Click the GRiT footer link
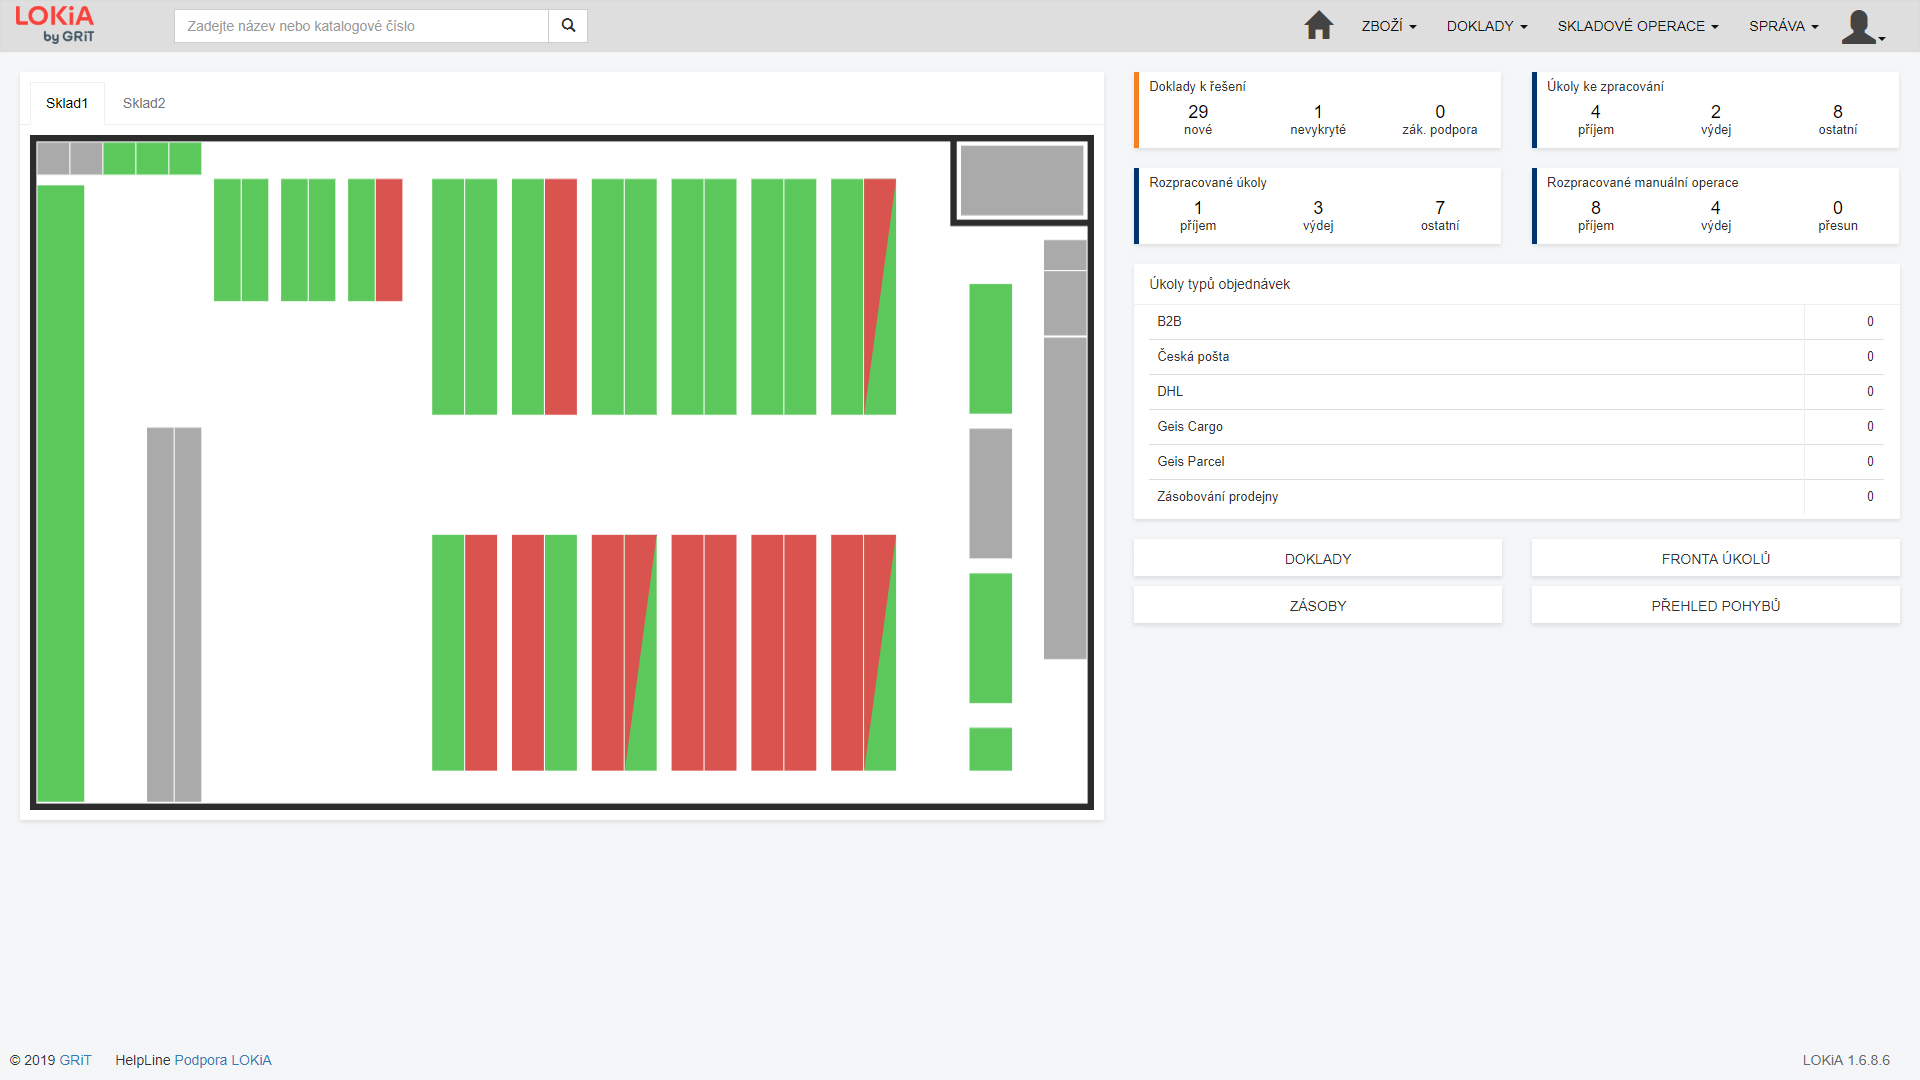The height and width of the screenshot is (1080, 1920). click(75, 1060)
